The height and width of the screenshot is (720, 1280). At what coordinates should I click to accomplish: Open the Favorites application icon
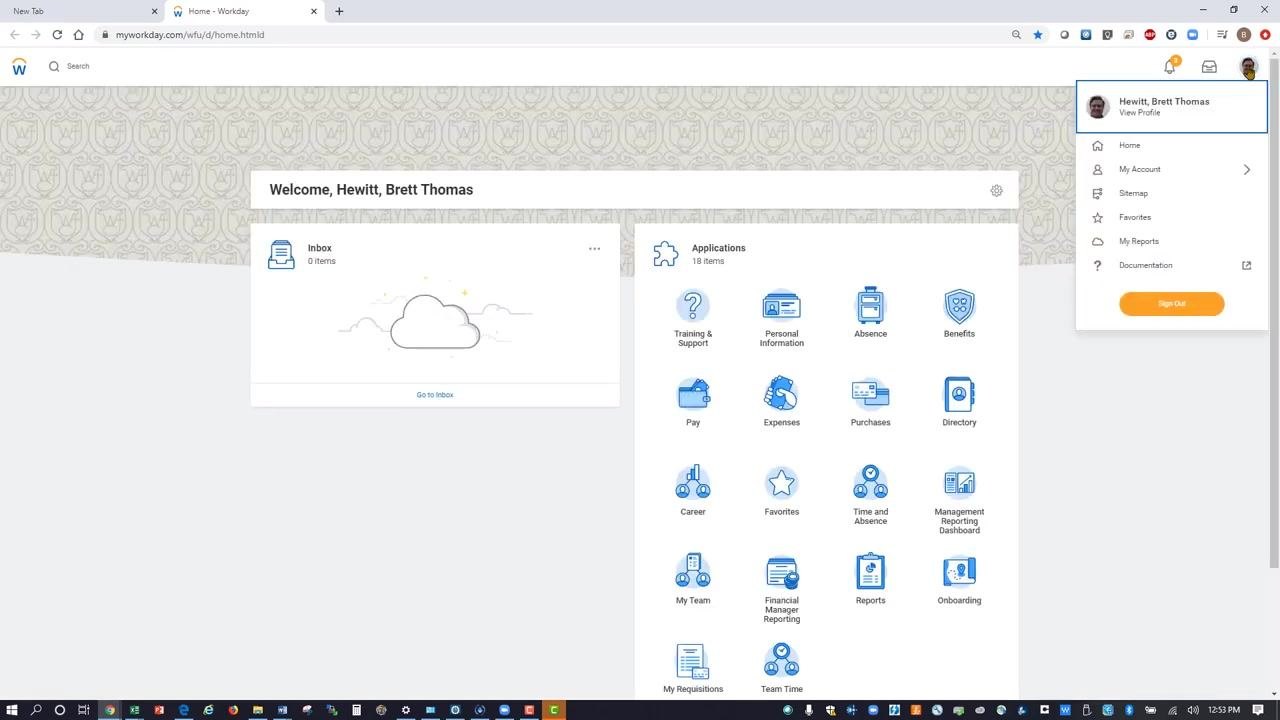pyautogui.click(x=781, y=483)
